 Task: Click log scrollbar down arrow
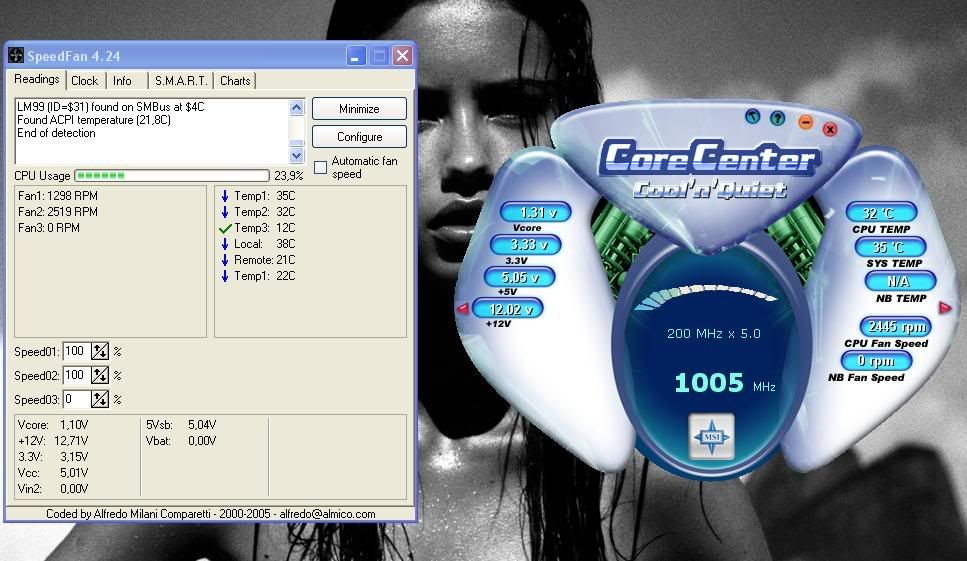pyautogui.click(x=297, y=155)
